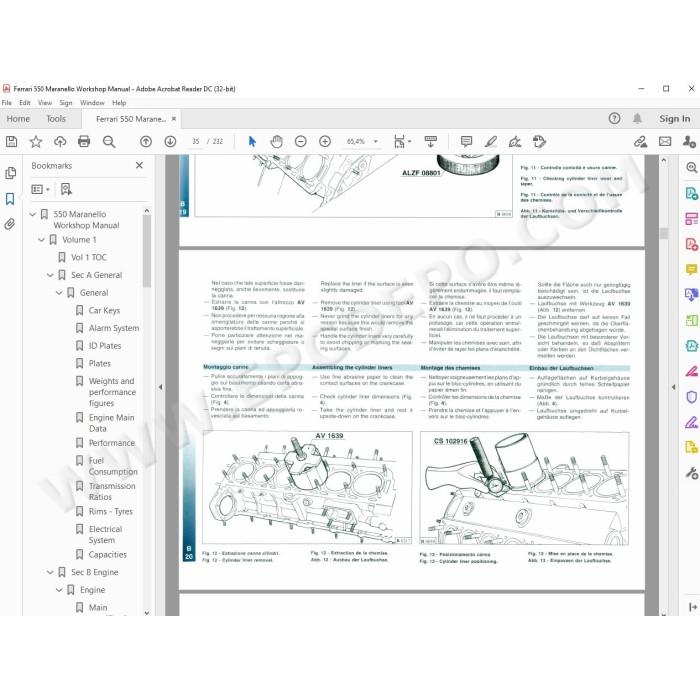The image size is (700, 700).
Task: Open the Comment tool in right pane
Action: [x=691, y=269]
